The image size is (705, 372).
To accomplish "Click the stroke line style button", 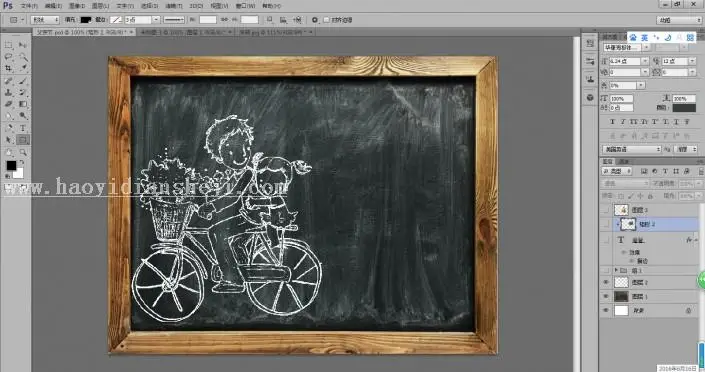I will (174, 20).
